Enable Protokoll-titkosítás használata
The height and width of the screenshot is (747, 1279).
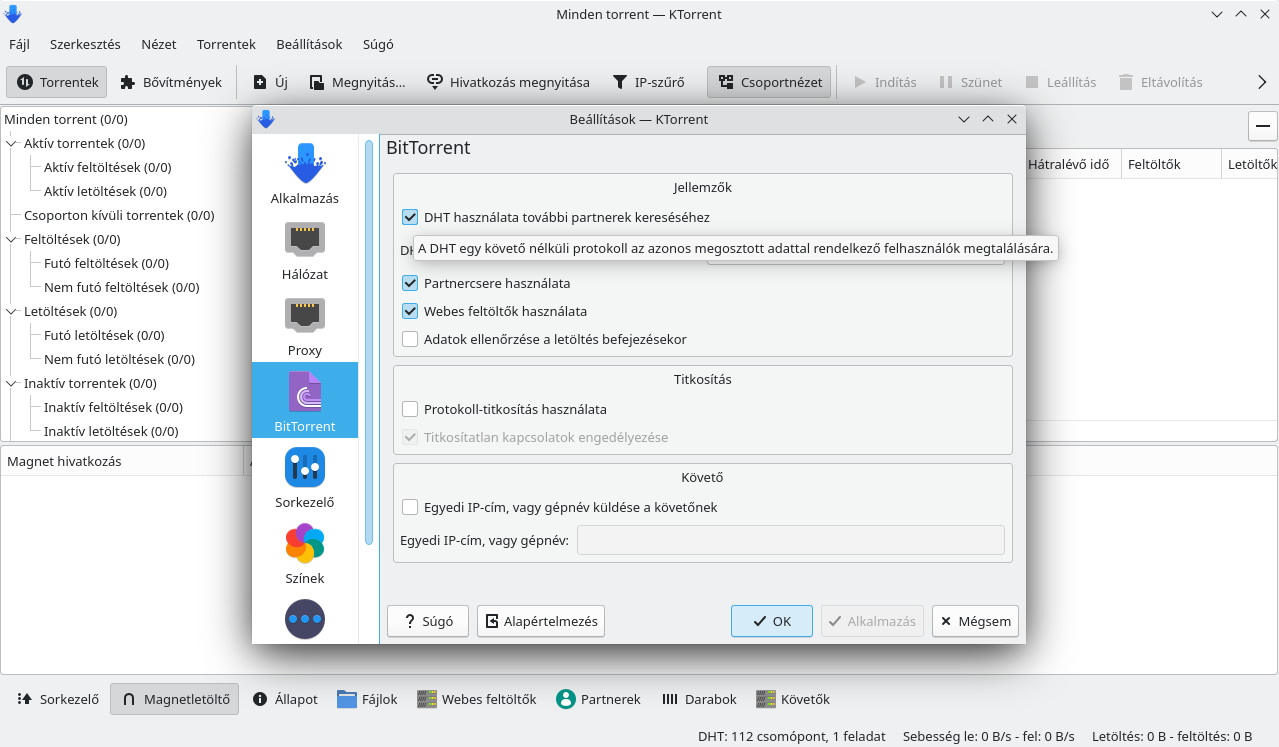click(410, 409)
